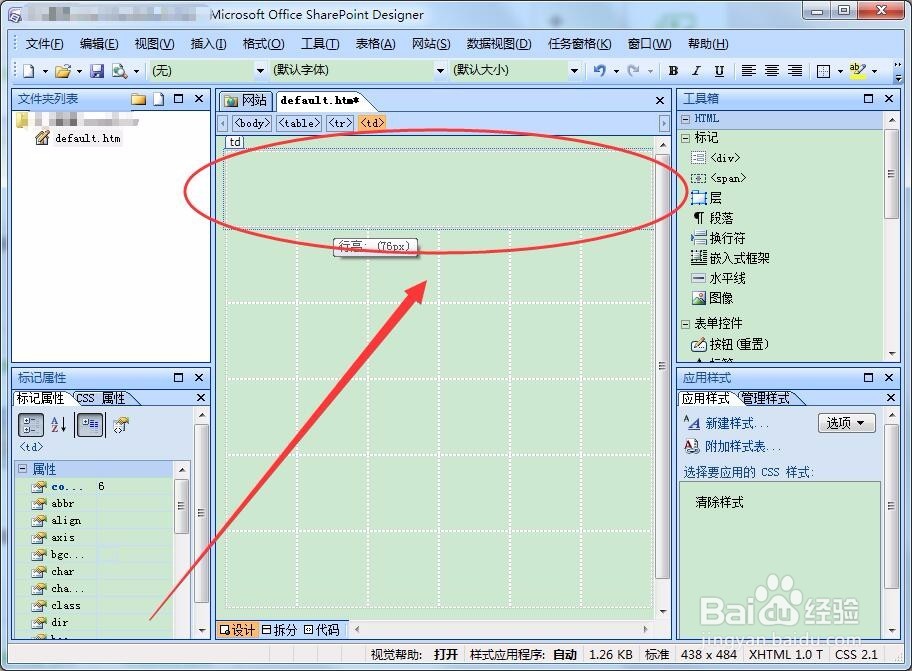The width and height of the screenshot is (912, 671).
Task: Click the Open folder icon in toolbar
Action: 63,71
